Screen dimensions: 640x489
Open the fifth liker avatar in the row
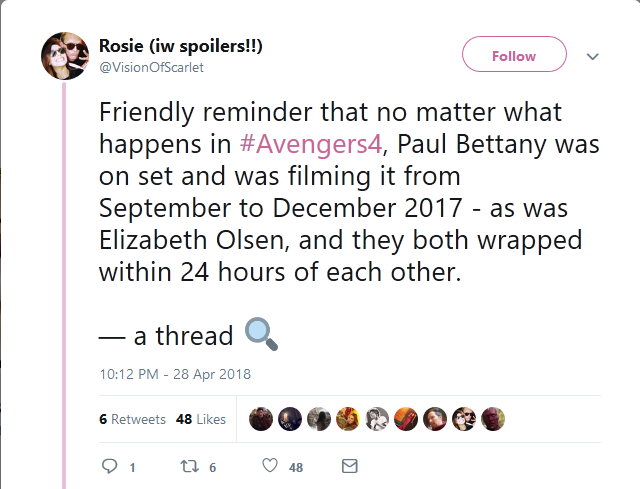pos(377,419)
